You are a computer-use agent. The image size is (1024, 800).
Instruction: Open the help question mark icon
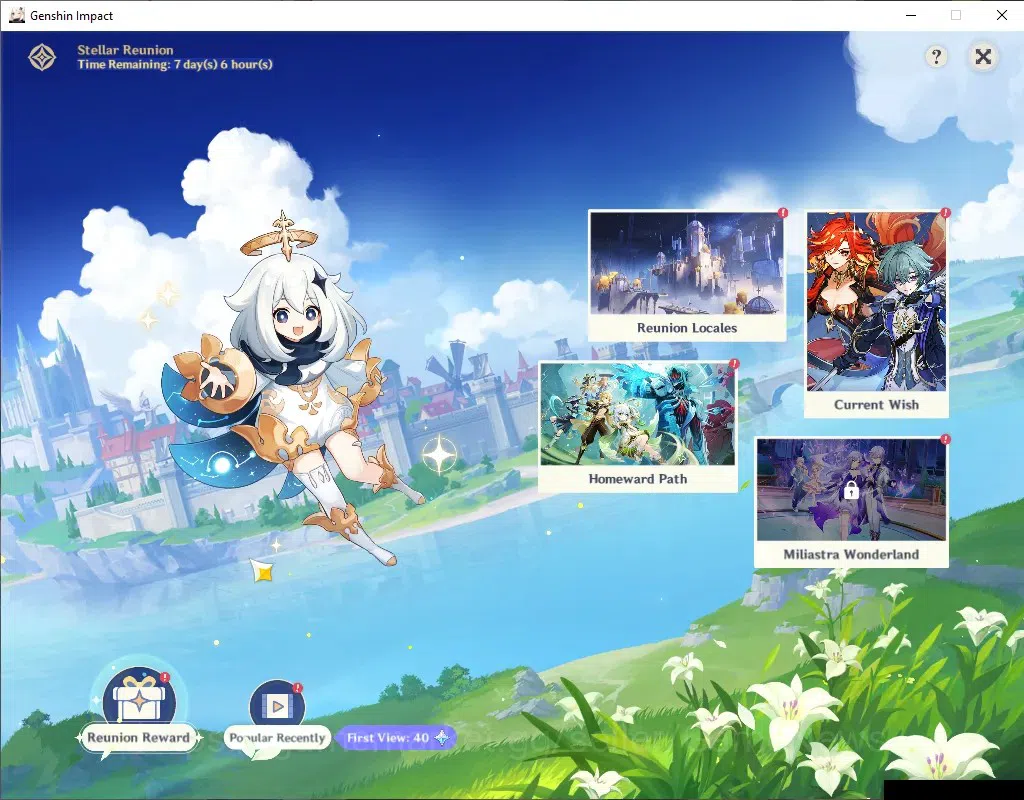pos(936,57)
